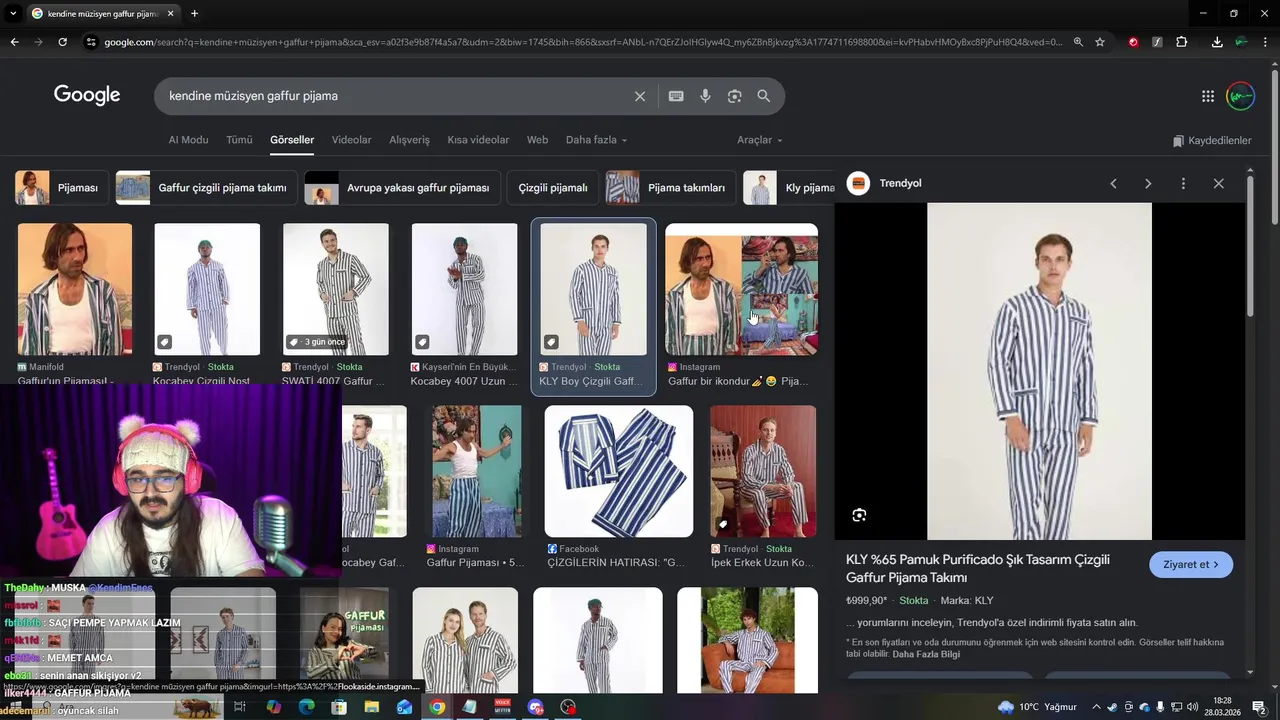Go to the Google logo homepage

tap(87, 95)
